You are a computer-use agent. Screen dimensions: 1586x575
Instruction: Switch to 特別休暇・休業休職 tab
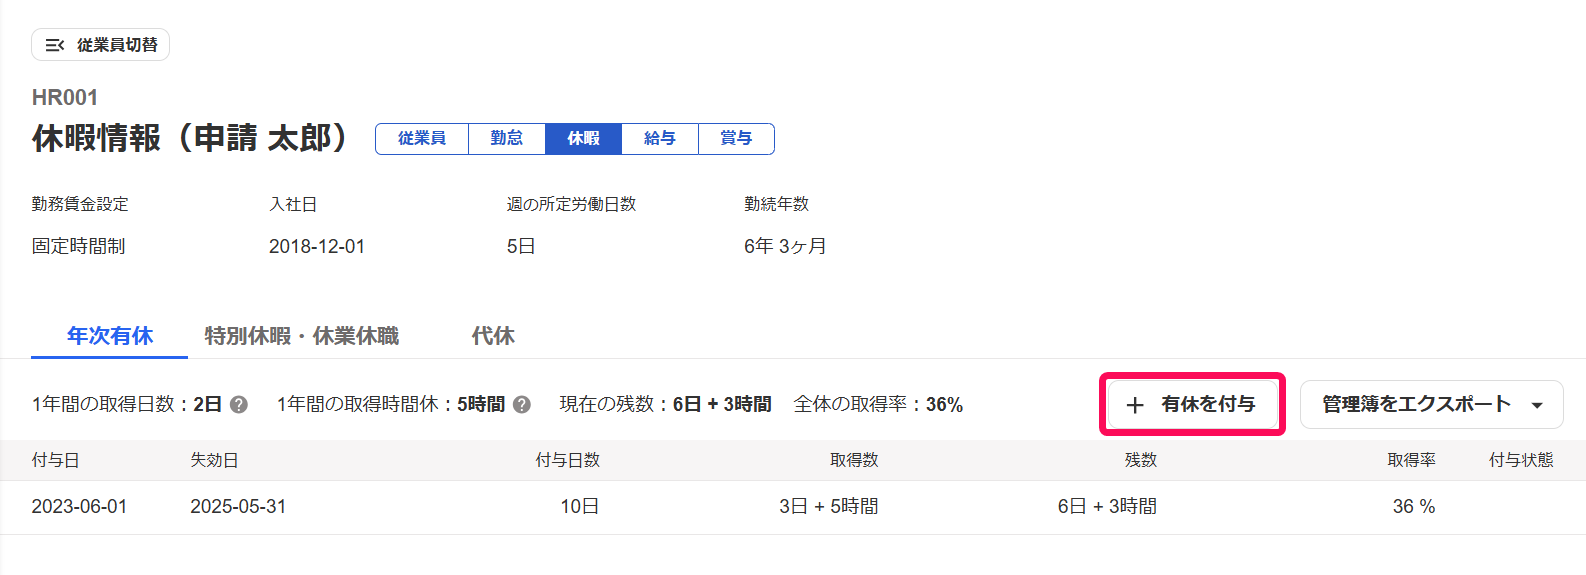click(x=302, y=336)
